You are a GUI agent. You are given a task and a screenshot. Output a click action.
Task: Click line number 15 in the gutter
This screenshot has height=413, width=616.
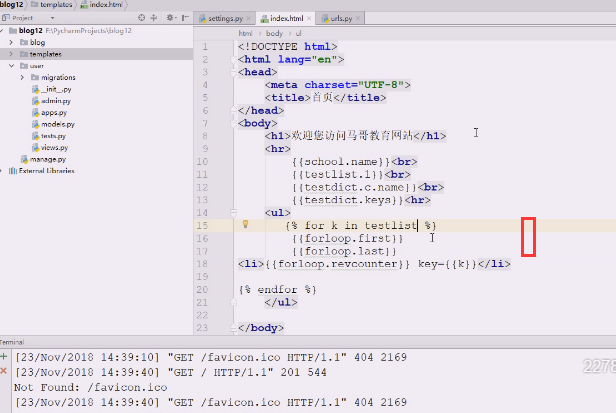(x=202, y=226)
